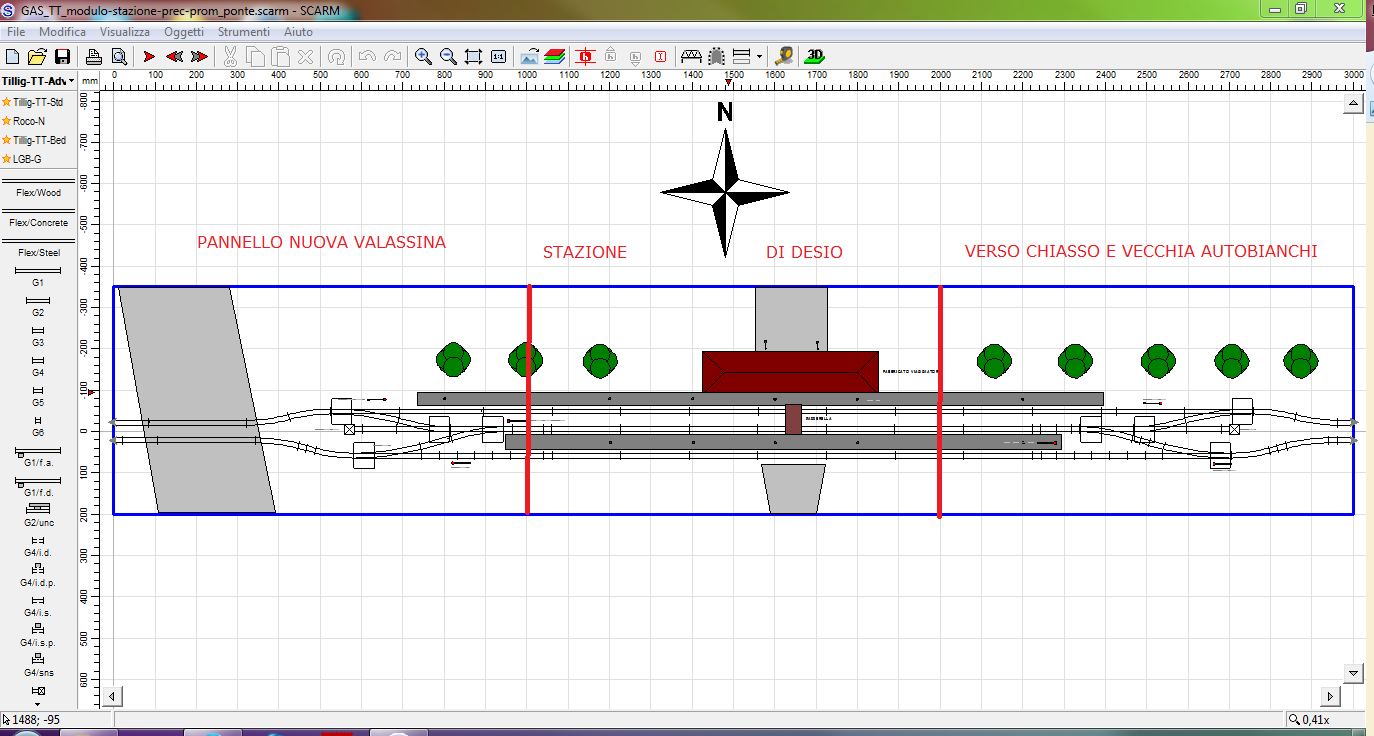Set zoom to 1:1 scale
Screen dimensions: 1374x736
click(498, 56)
